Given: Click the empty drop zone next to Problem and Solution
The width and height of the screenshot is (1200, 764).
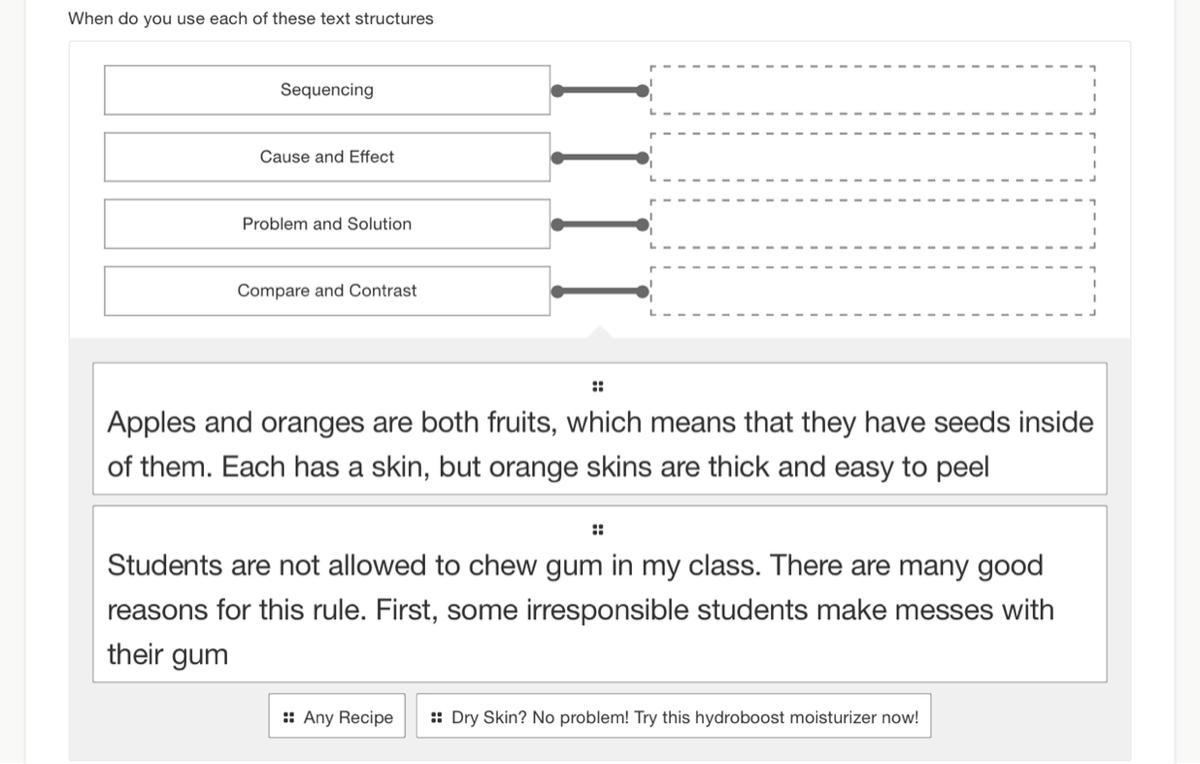Looking at the screenshot, I should pyautogui.click(x=873, y=225).
